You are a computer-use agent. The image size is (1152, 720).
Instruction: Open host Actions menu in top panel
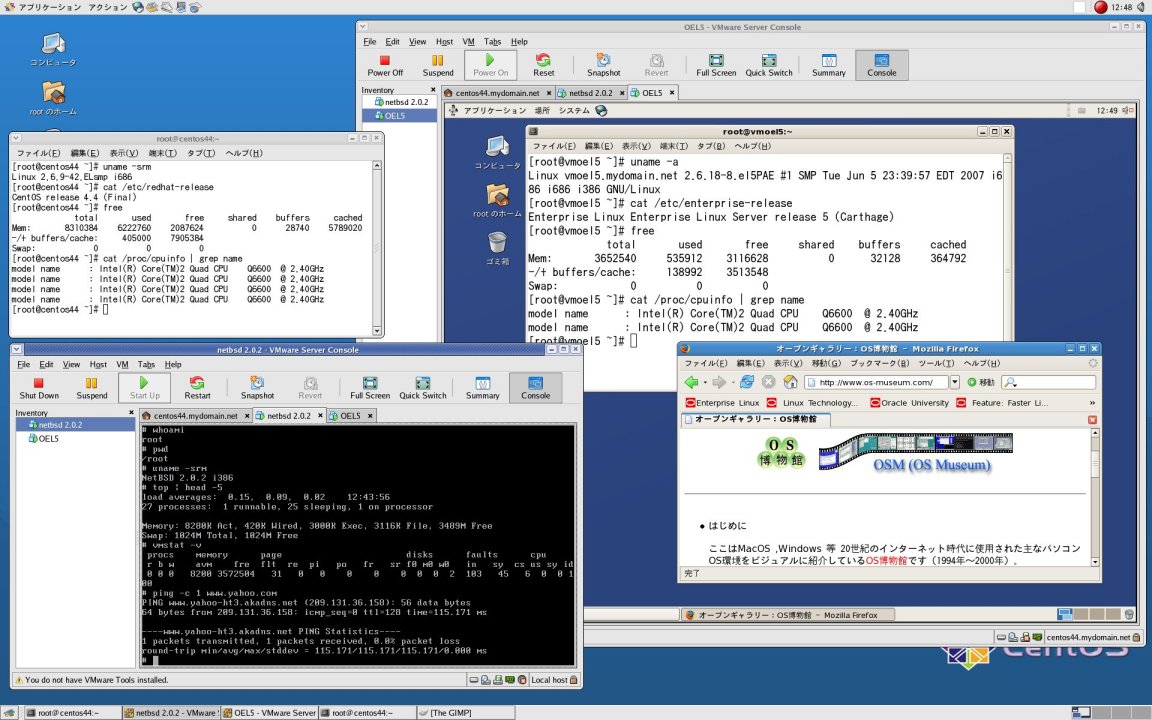[107, 7]
